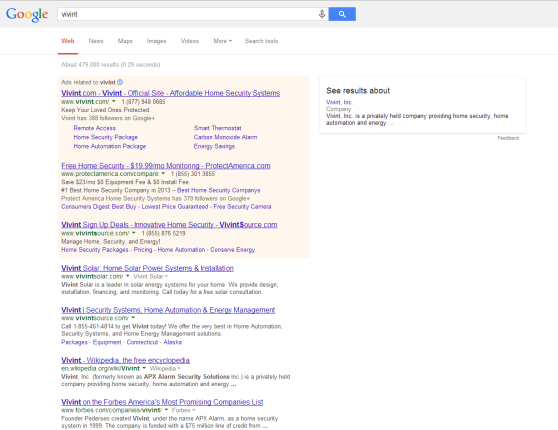The width and height of the screenshot is (558, 430).
Task: Open 'Vivint Solar: Home Solar Power Systems' result
Action: 147,268
